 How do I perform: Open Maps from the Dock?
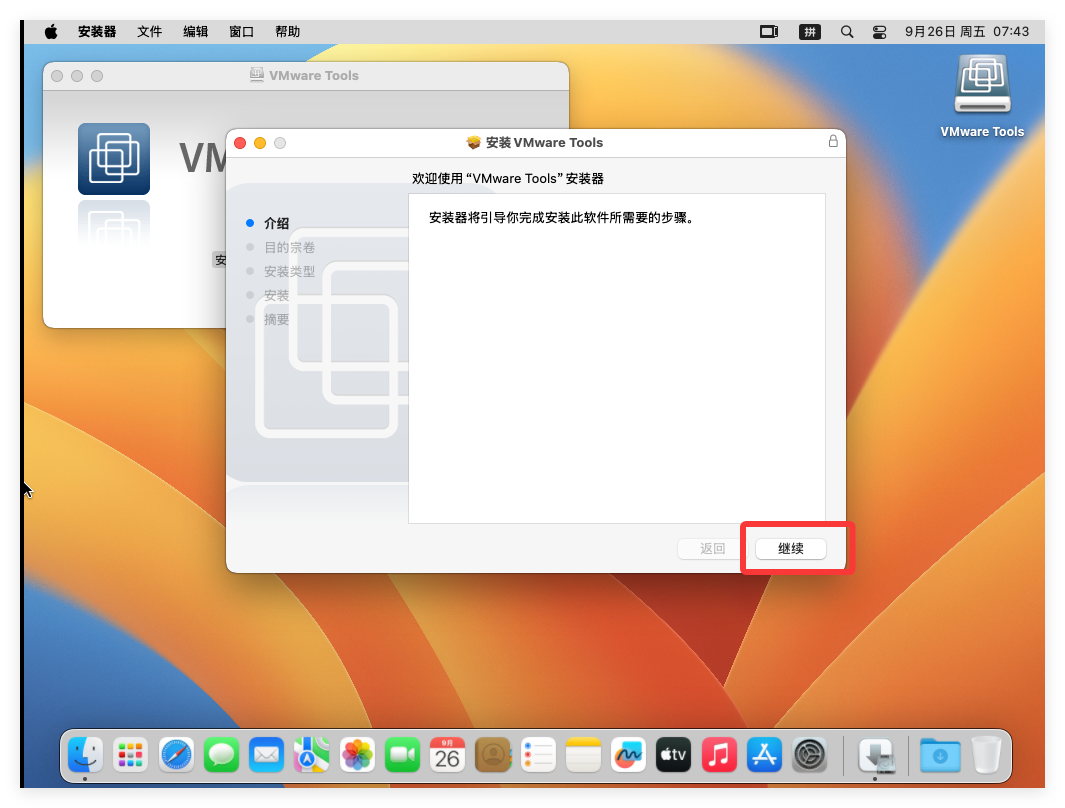click(312, 755)
